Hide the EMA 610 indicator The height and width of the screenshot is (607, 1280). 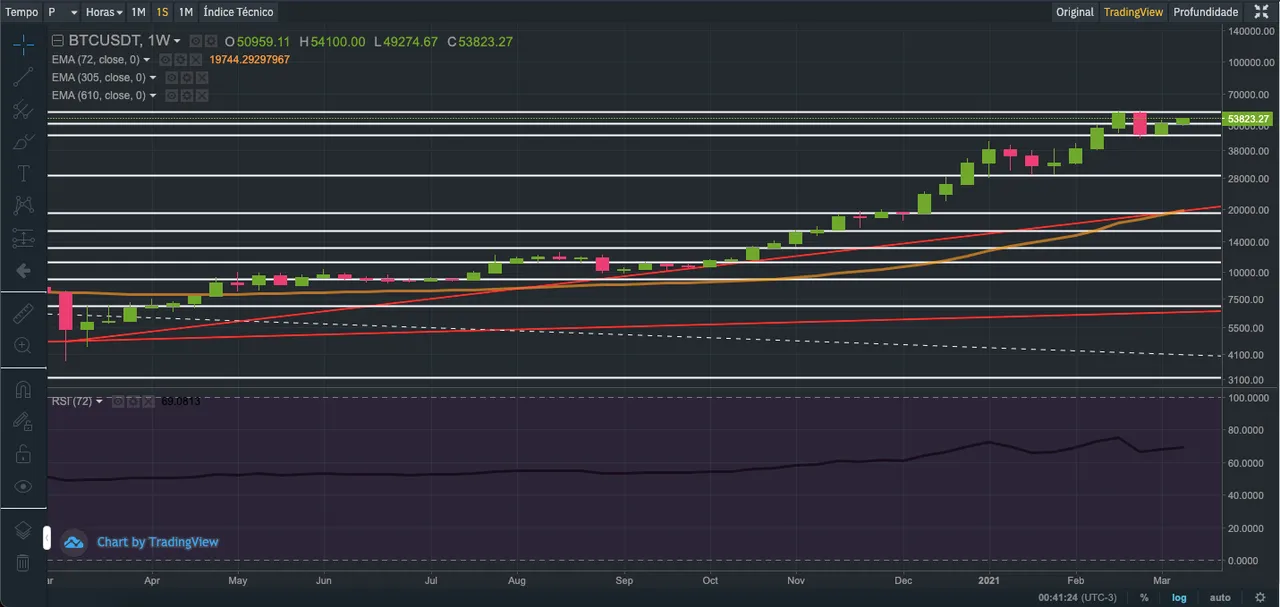tap(172, 95)
